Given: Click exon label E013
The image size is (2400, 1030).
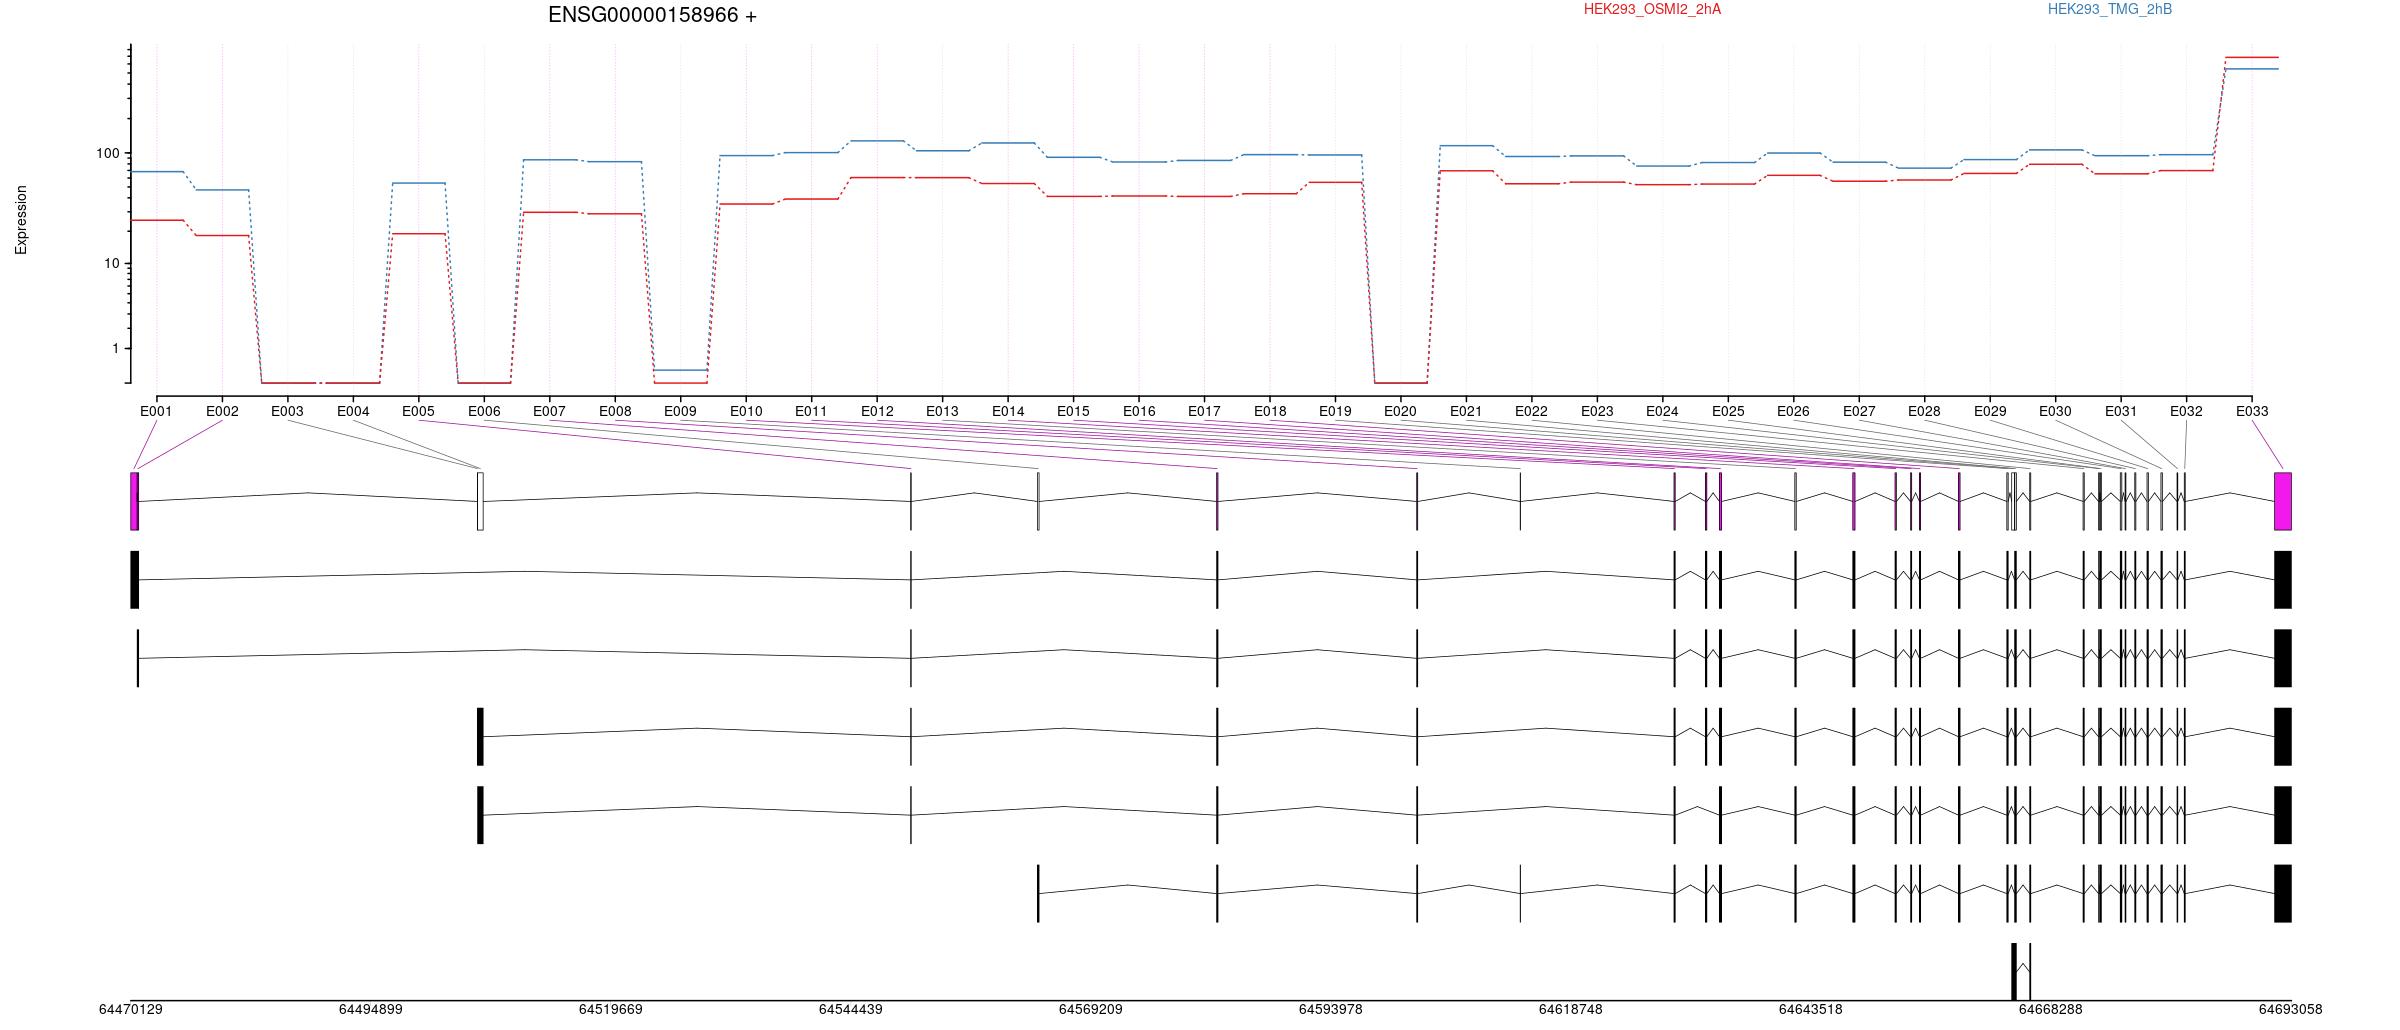Looking at the screenshot, I should tap(942, 411).
